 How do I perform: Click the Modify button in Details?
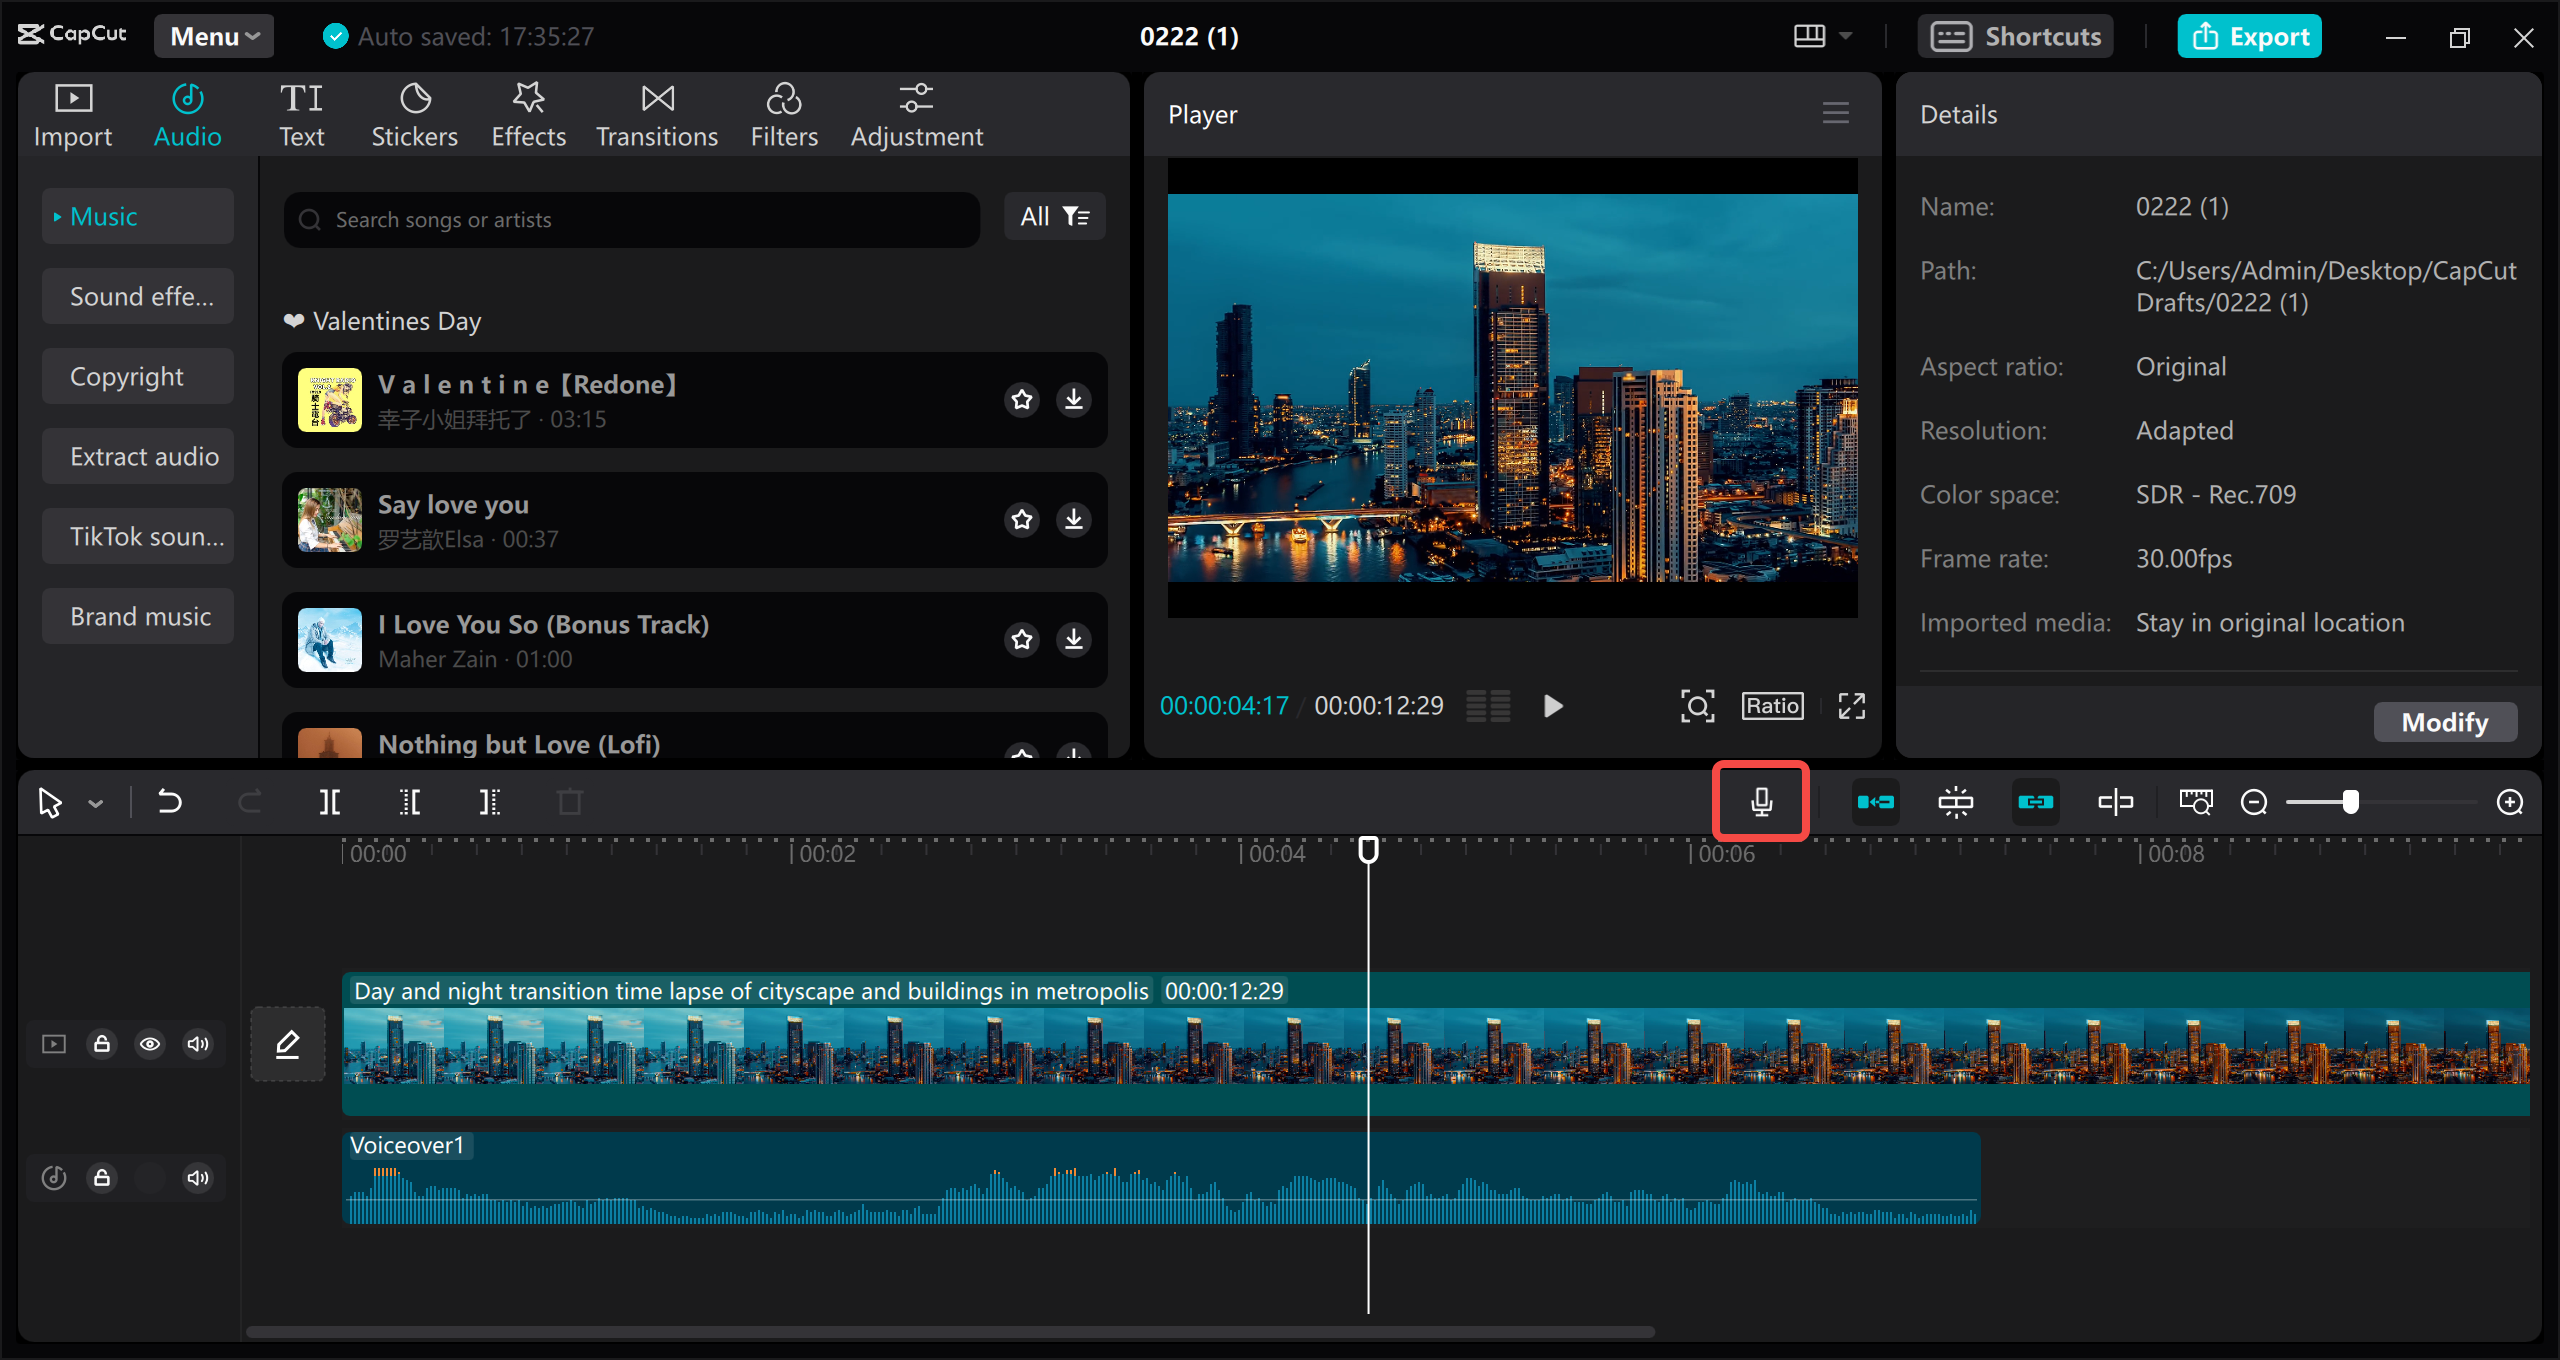click(2444, 721)
